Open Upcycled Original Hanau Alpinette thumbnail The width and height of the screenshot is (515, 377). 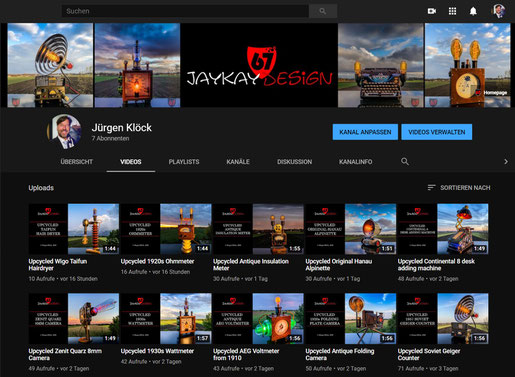pyautogui.click(x=351, y=229)
